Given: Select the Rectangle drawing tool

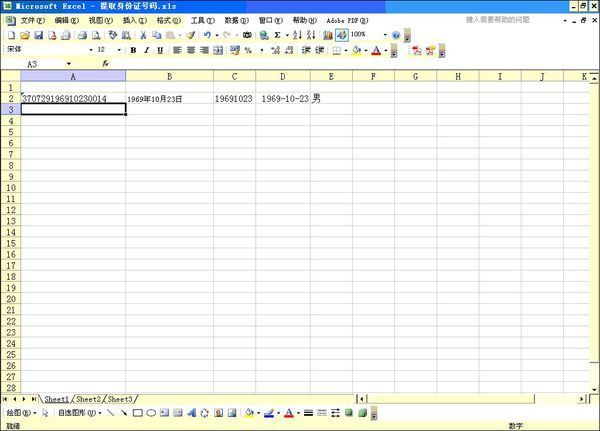Looking at the screenshot, I should click(x=137, y=412).
